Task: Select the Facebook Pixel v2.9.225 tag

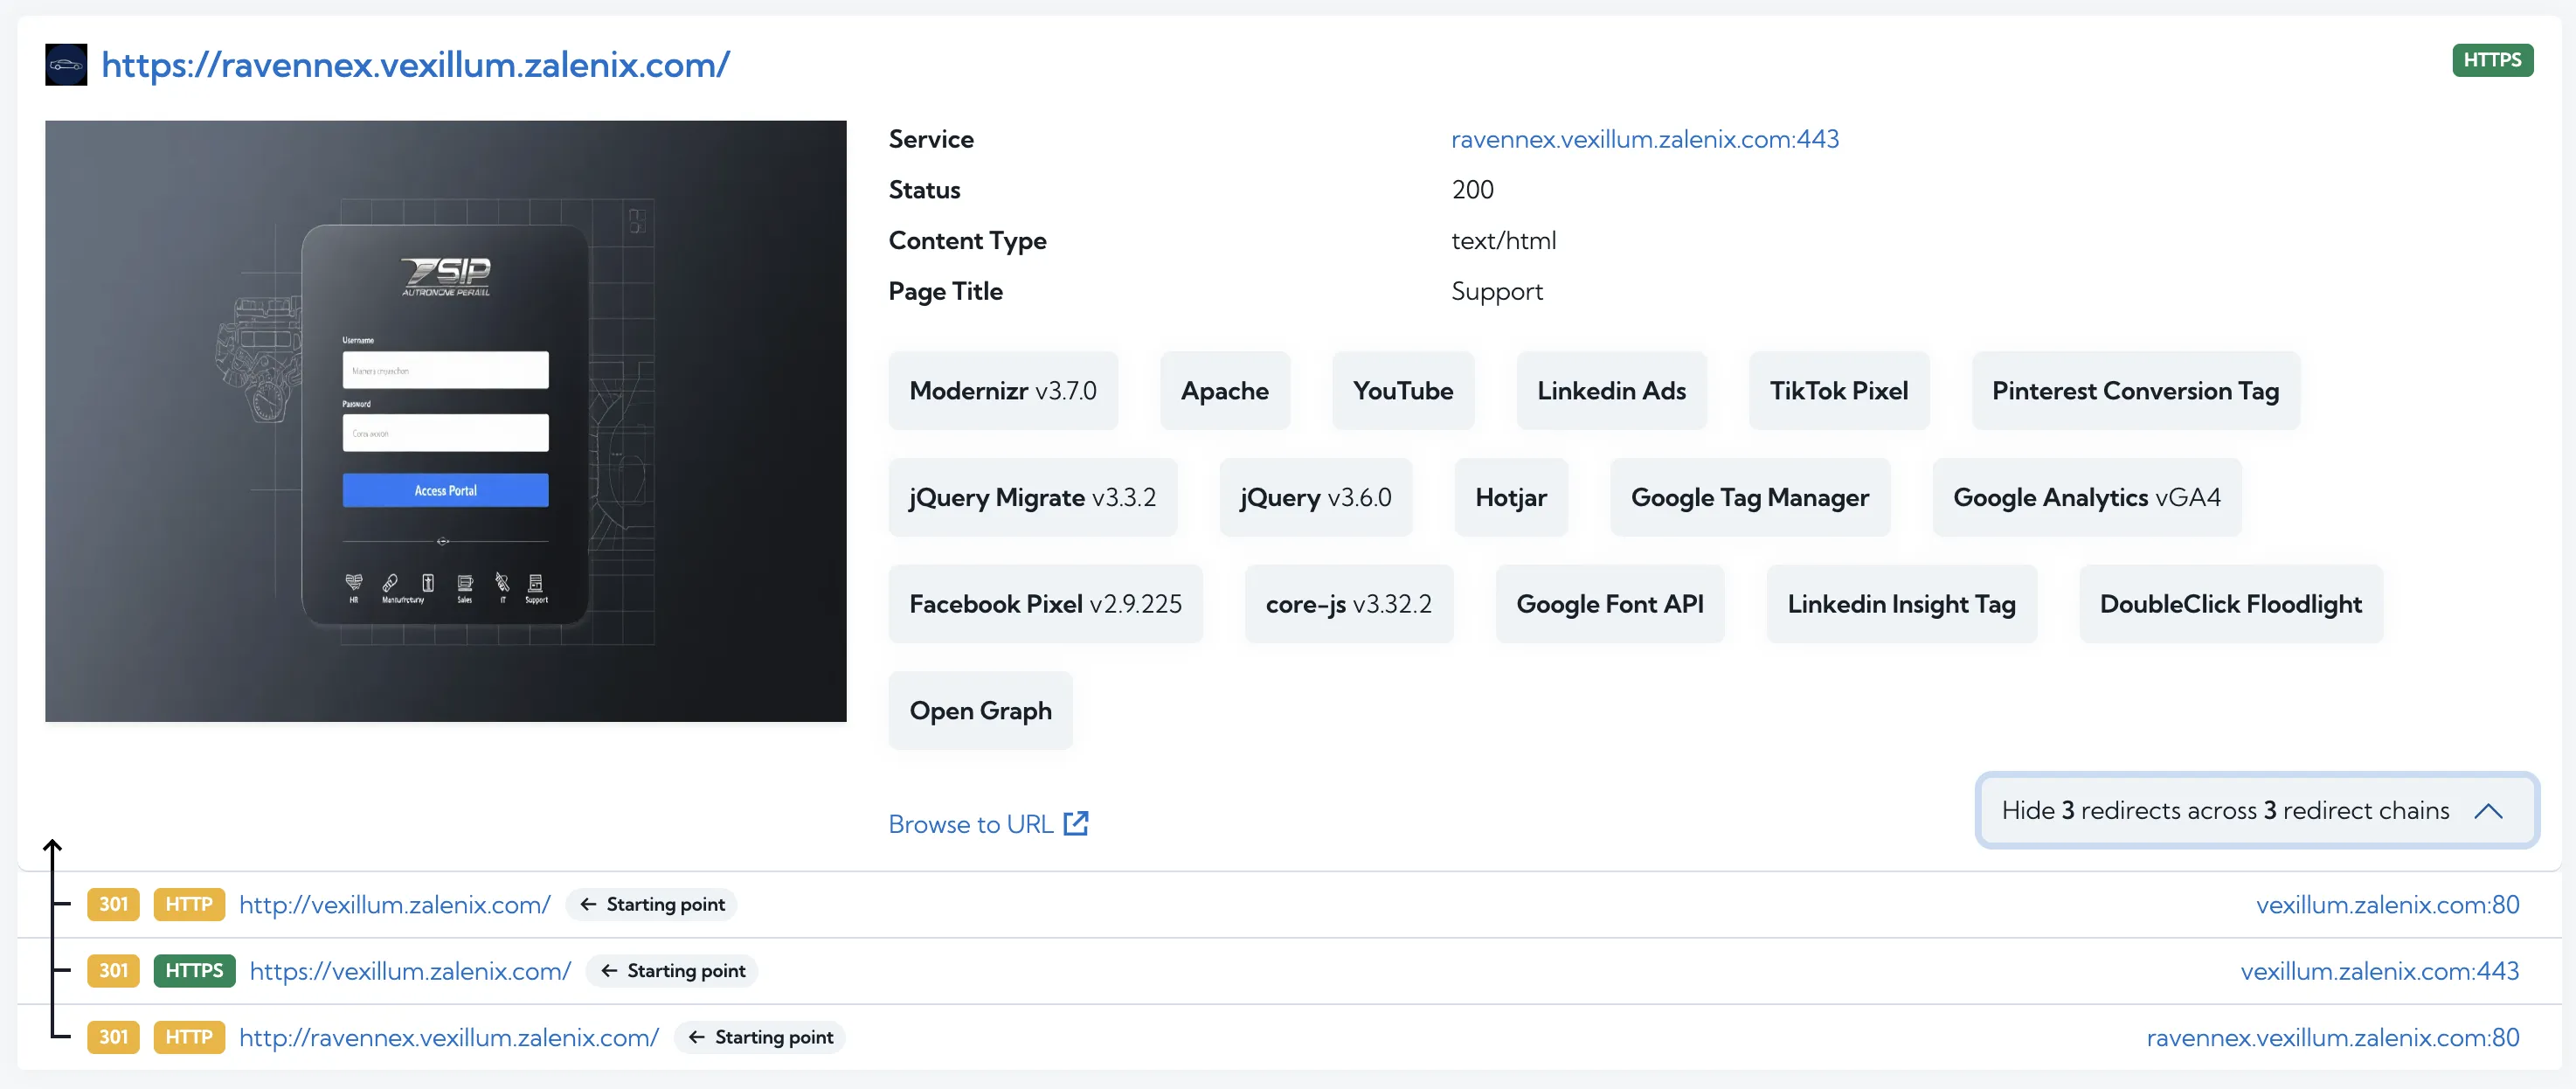Action: 1045,604
